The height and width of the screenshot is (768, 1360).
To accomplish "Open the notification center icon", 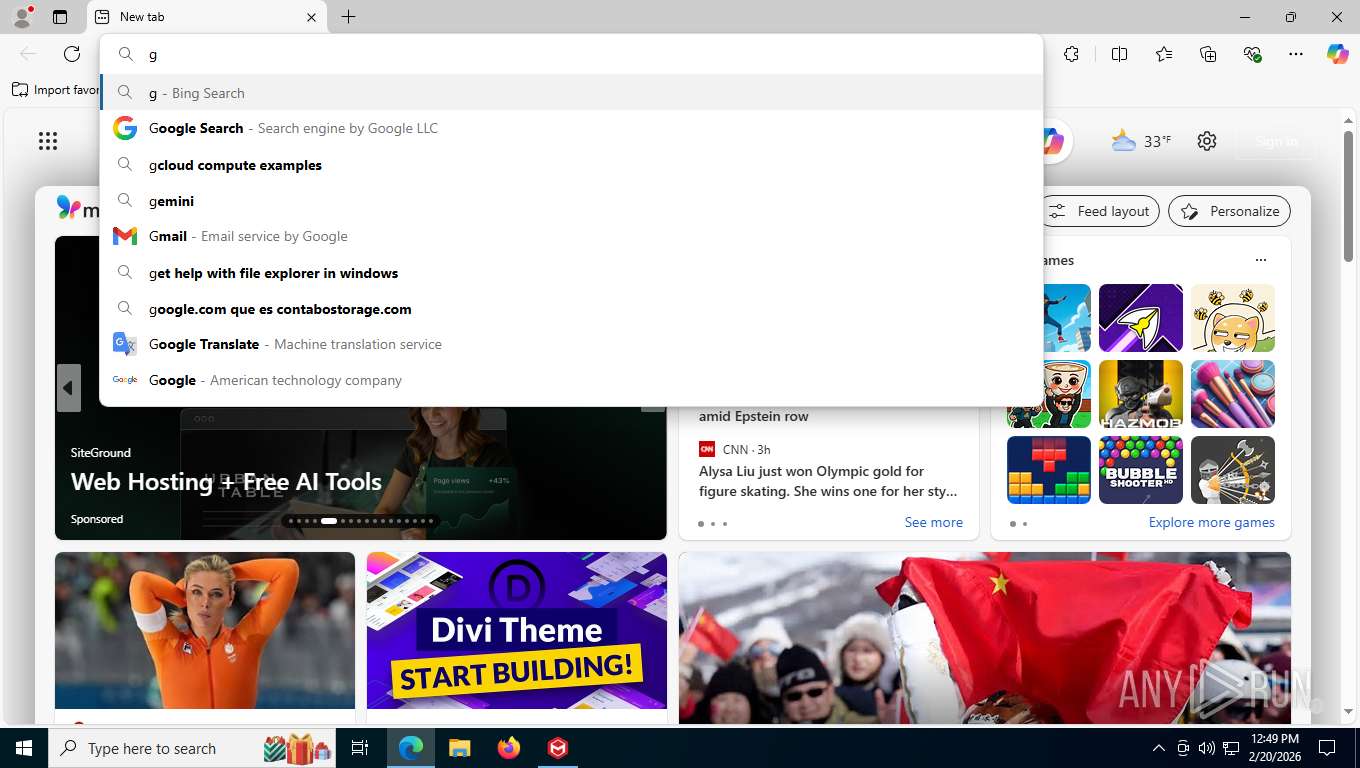I will tap(1327, 748).
